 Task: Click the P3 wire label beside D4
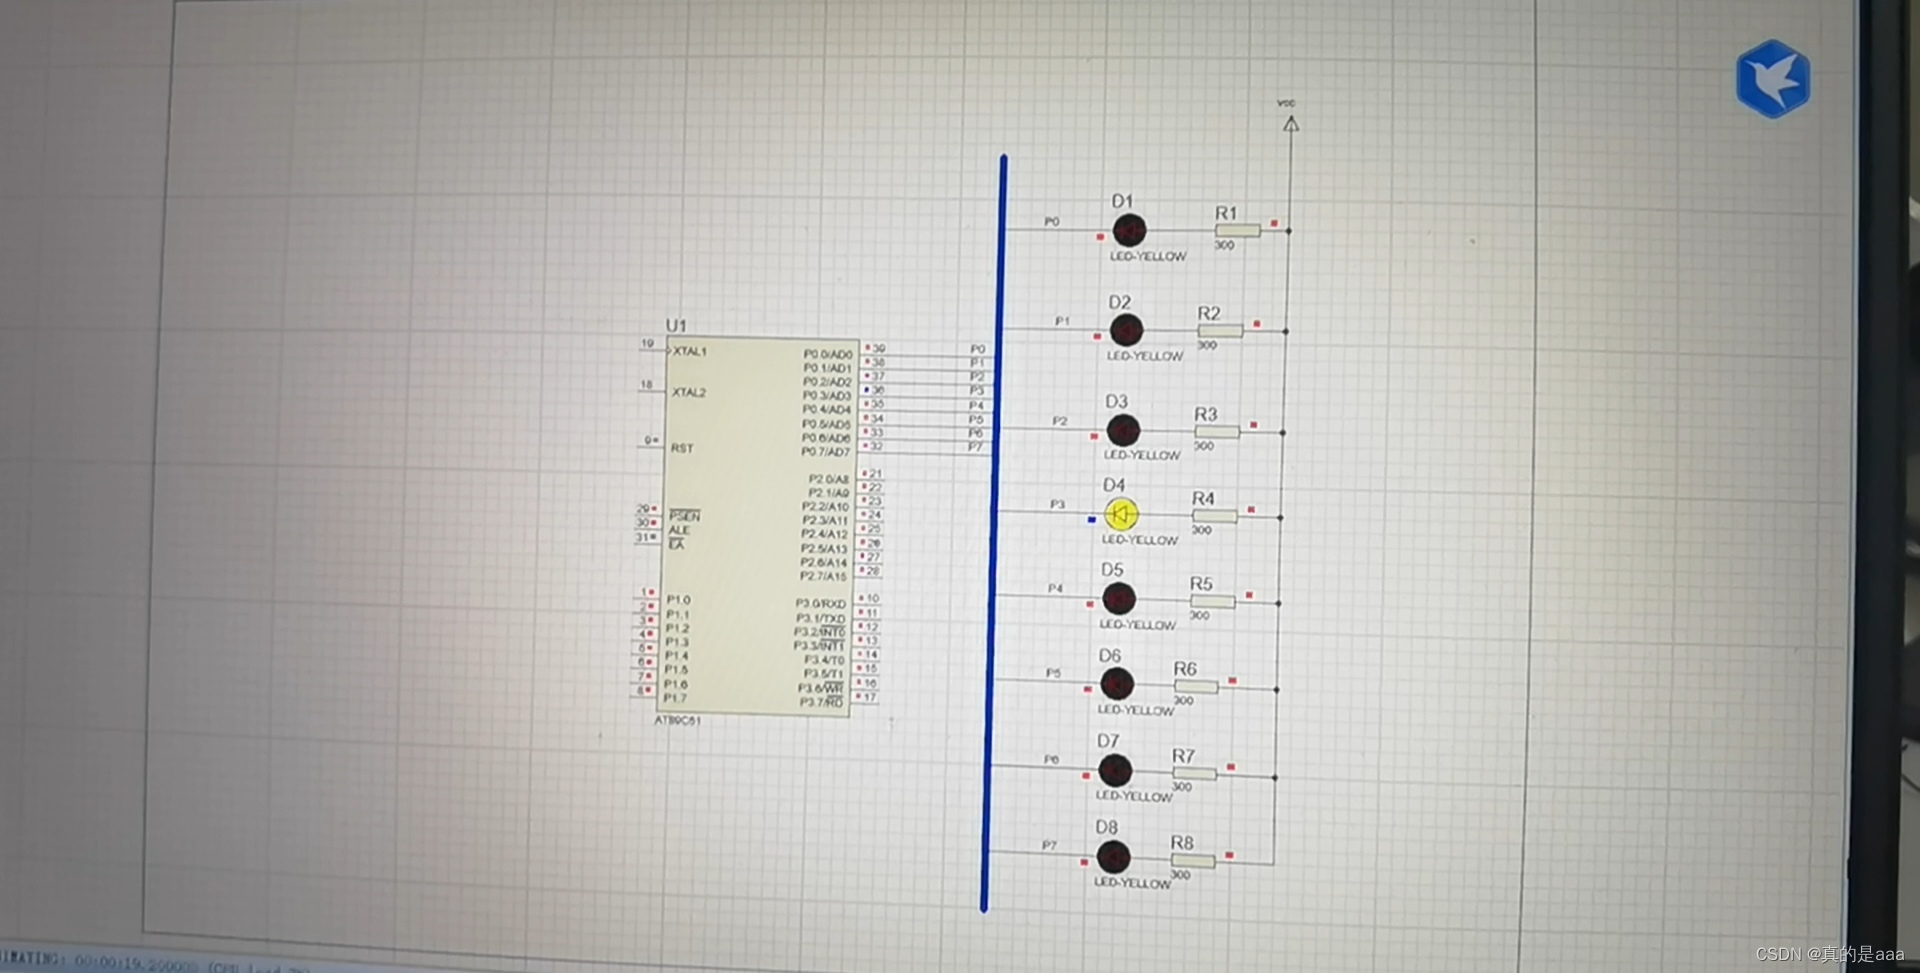1057,505
